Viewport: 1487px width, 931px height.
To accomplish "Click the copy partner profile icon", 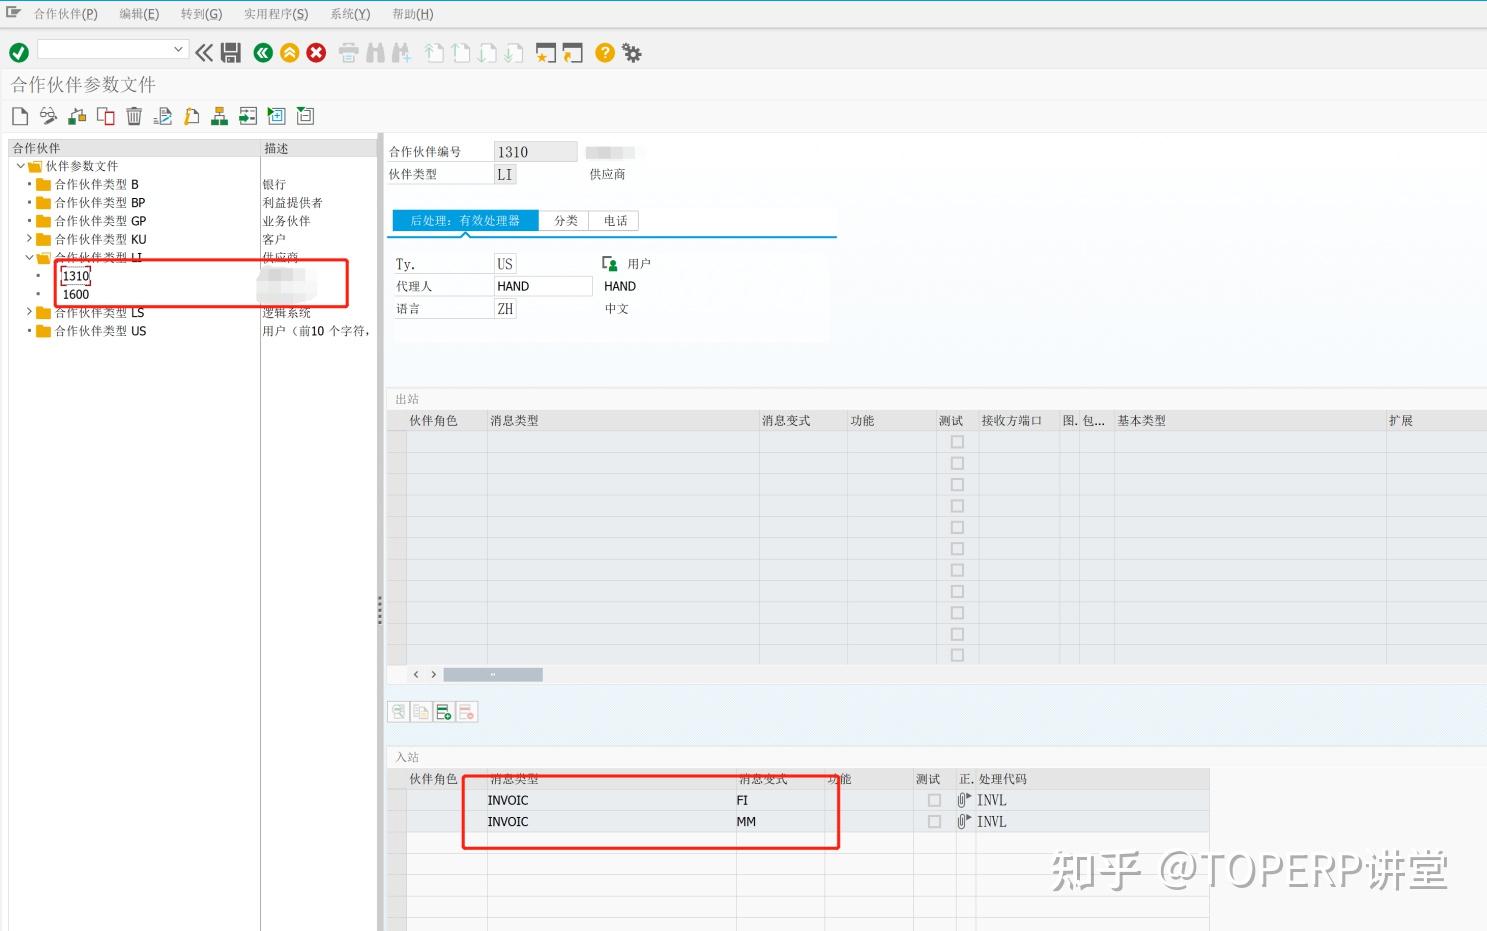I will point(105,116).
